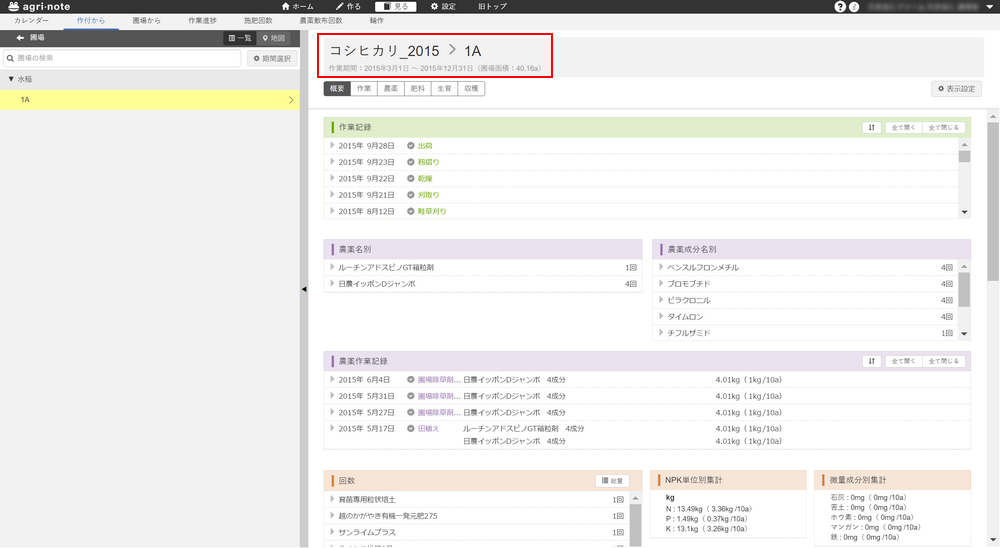
Task: Open the 作業進捗 tab
Action: point(195,20)
